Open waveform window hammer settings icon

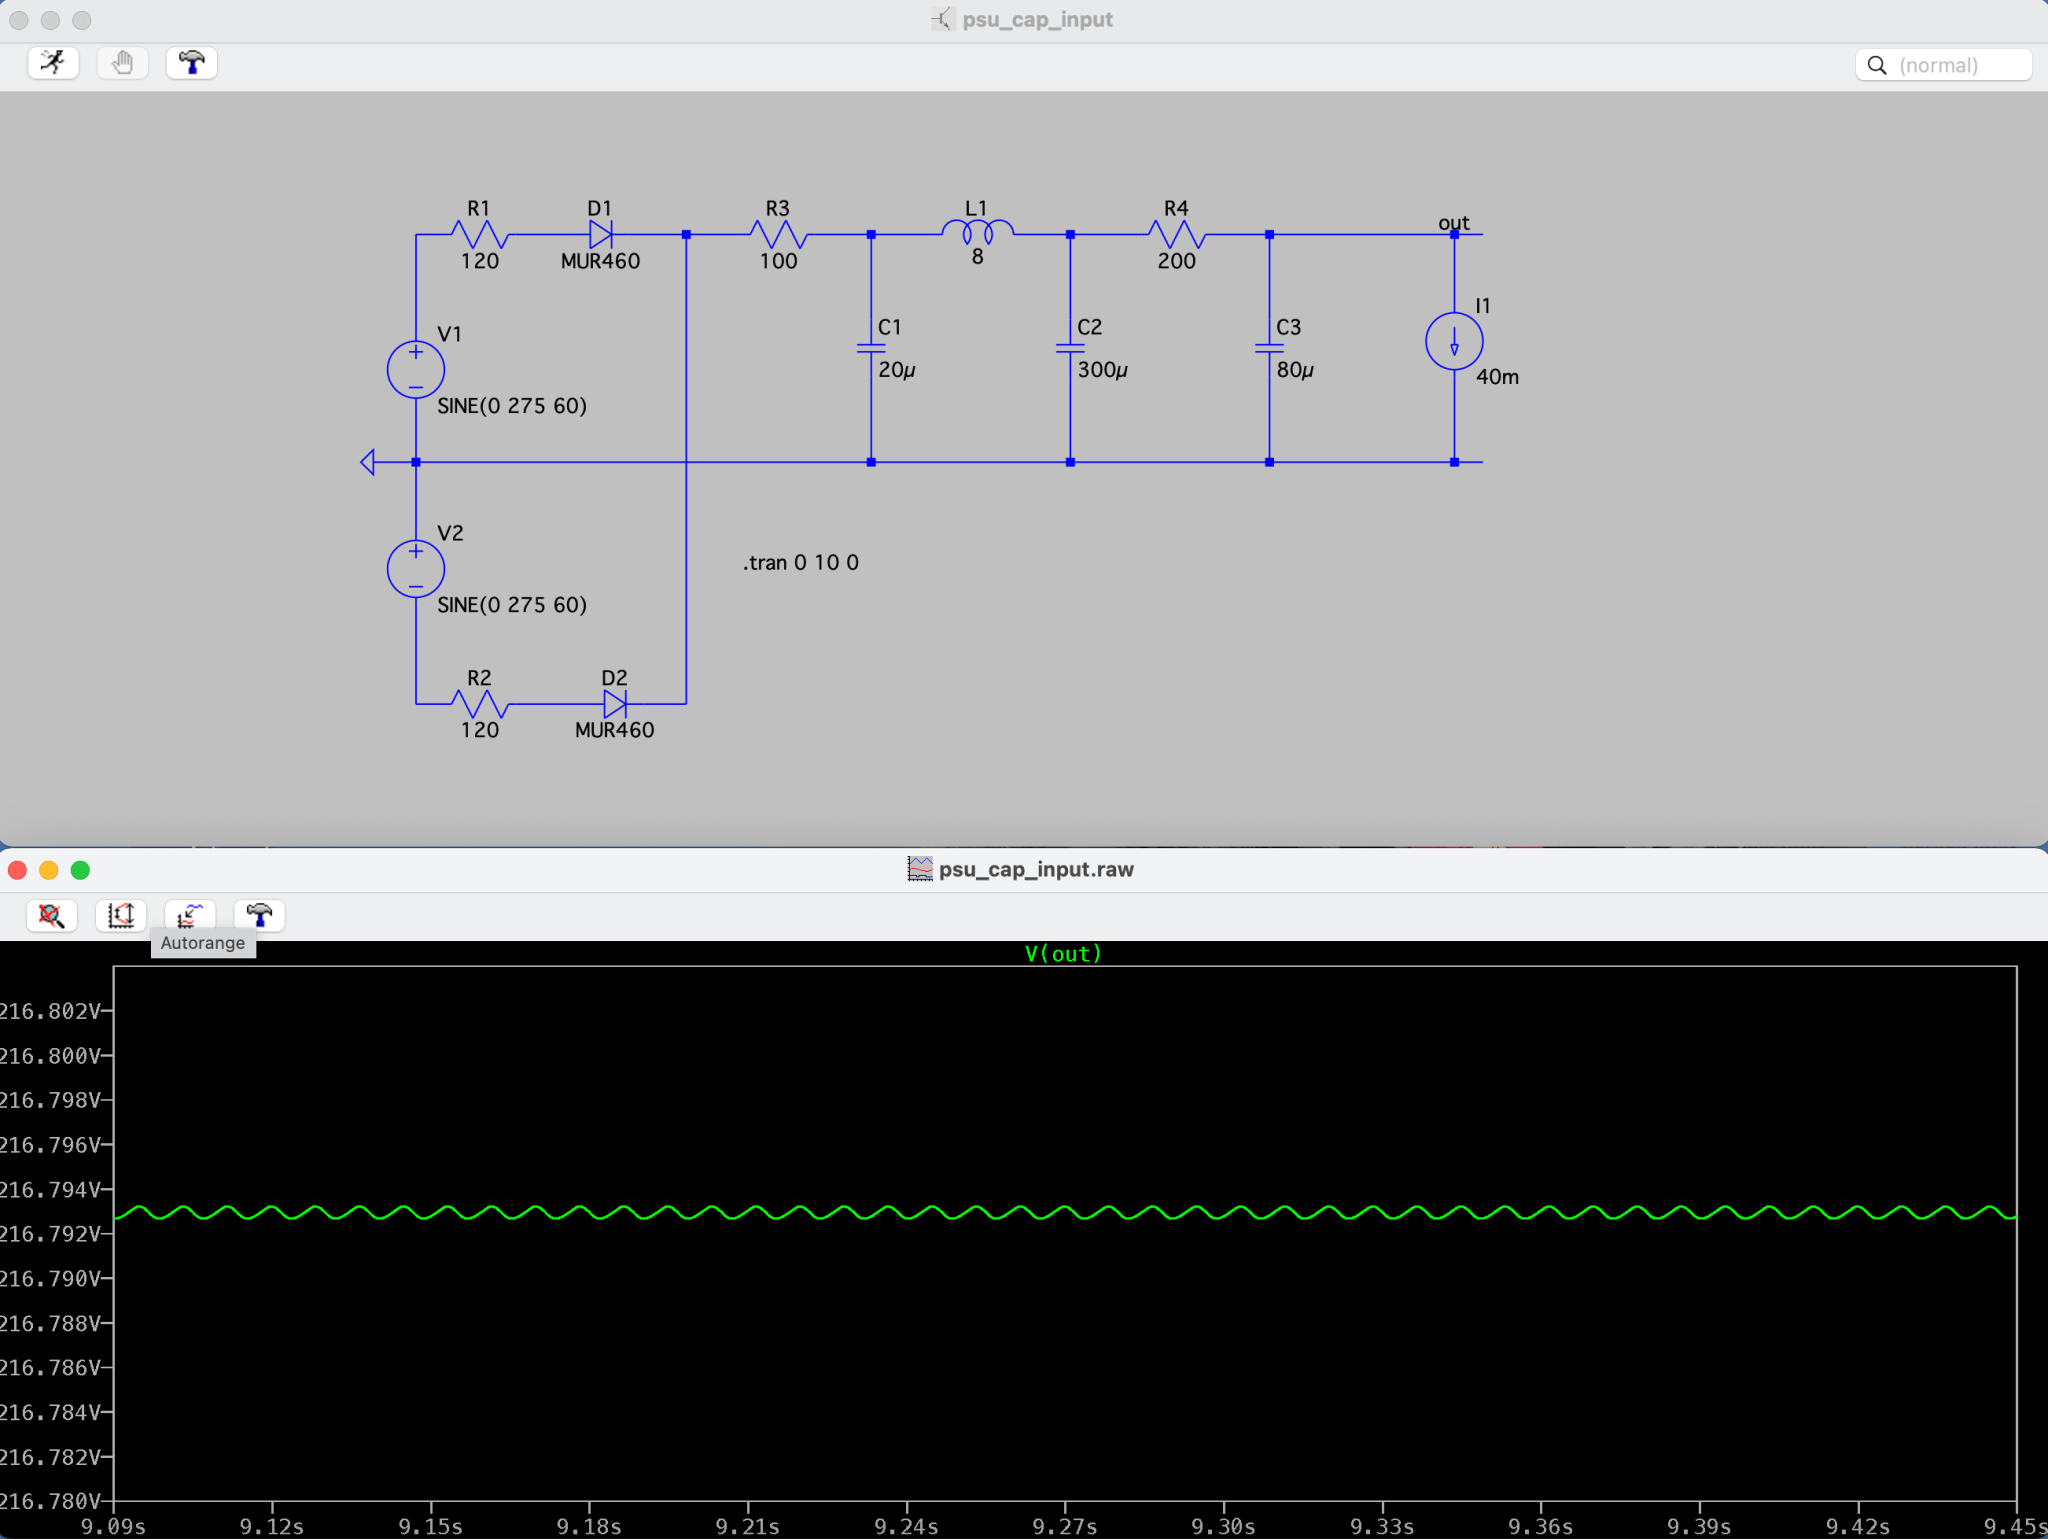[x=259, y=915]
